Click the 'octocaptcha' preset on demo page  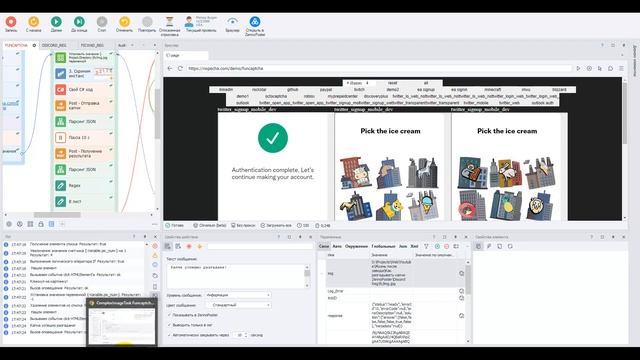[x=276, y=96]
